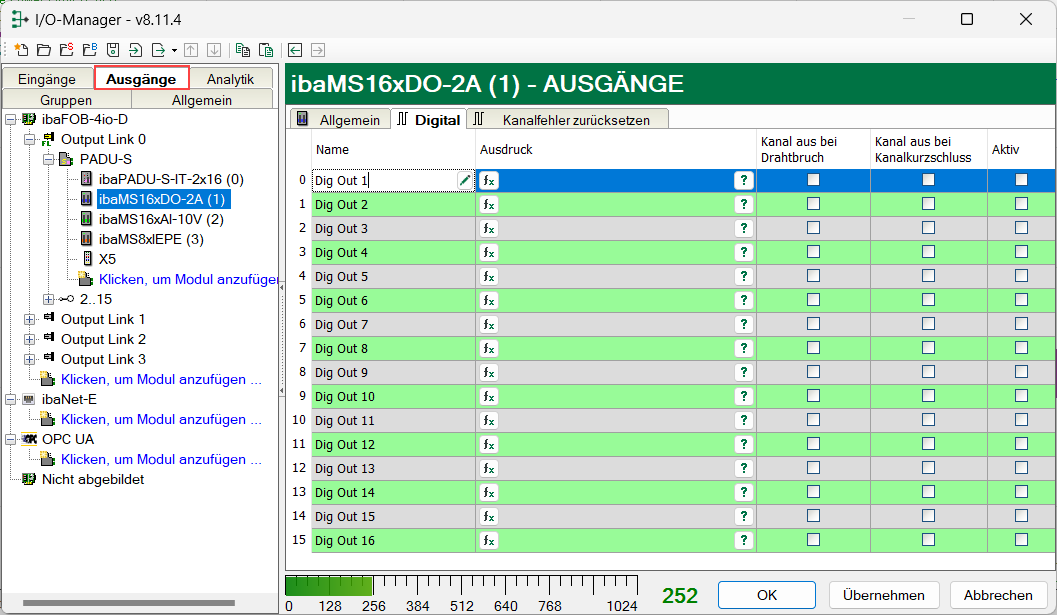Open expression builder fx for Dig Out 3
1057x615 pixels.
click(x=488, y=229)
